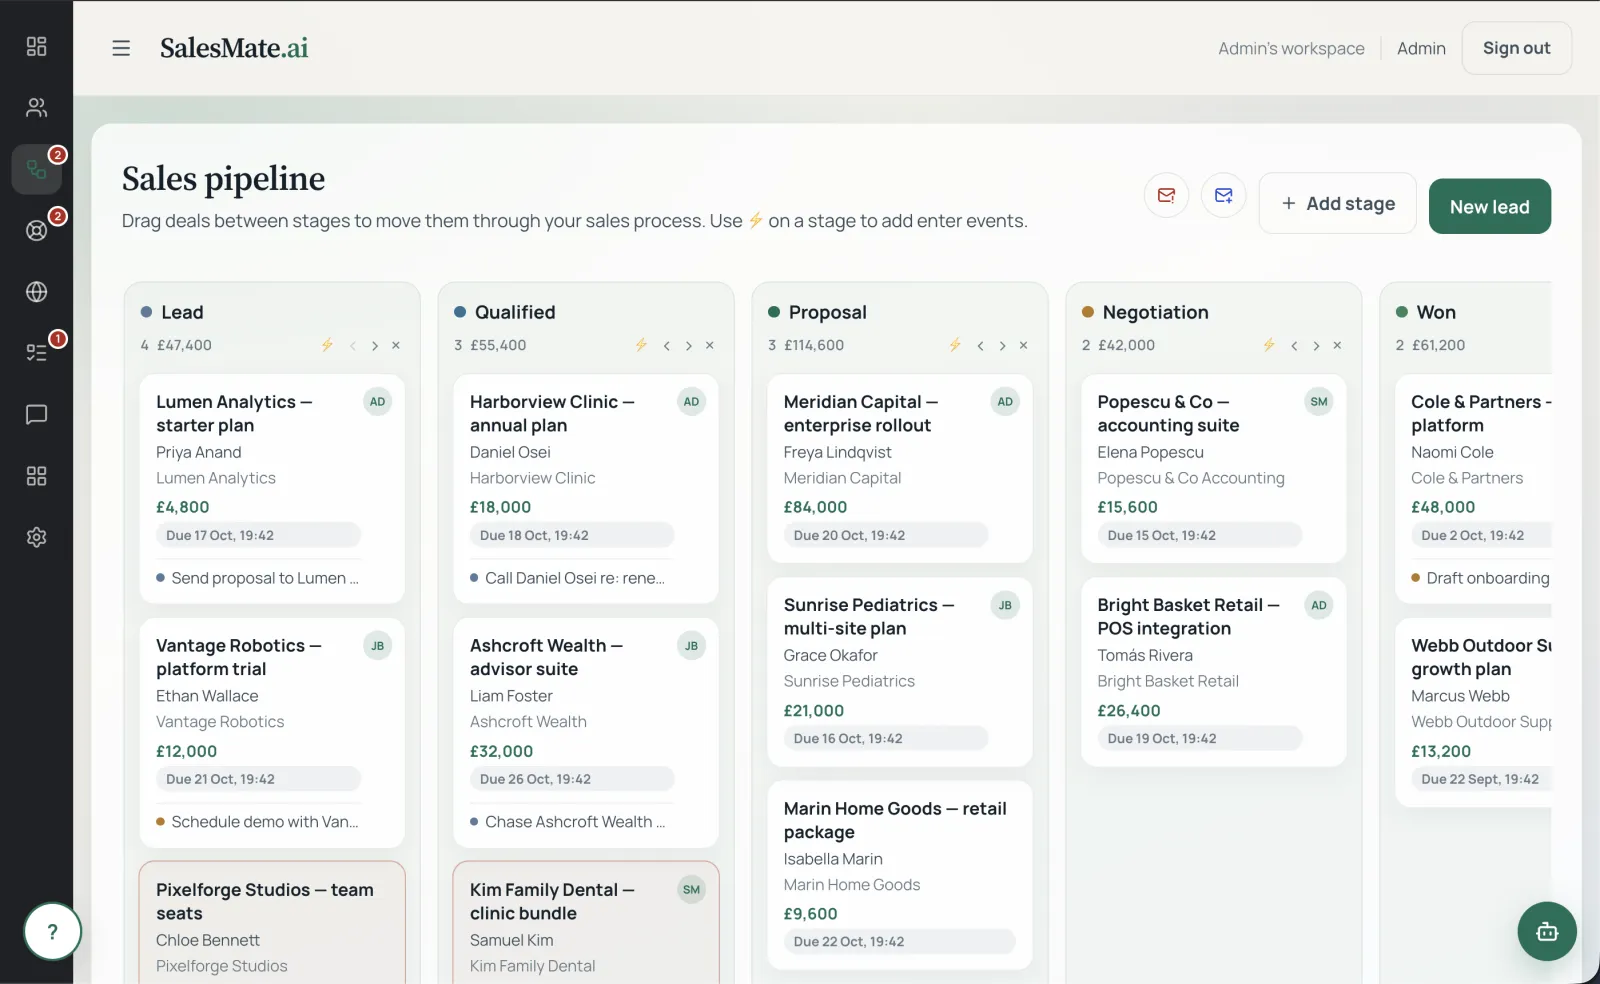Open the hamburger menu beside the SalesMate.ai logo

click(x=121, y=48)
